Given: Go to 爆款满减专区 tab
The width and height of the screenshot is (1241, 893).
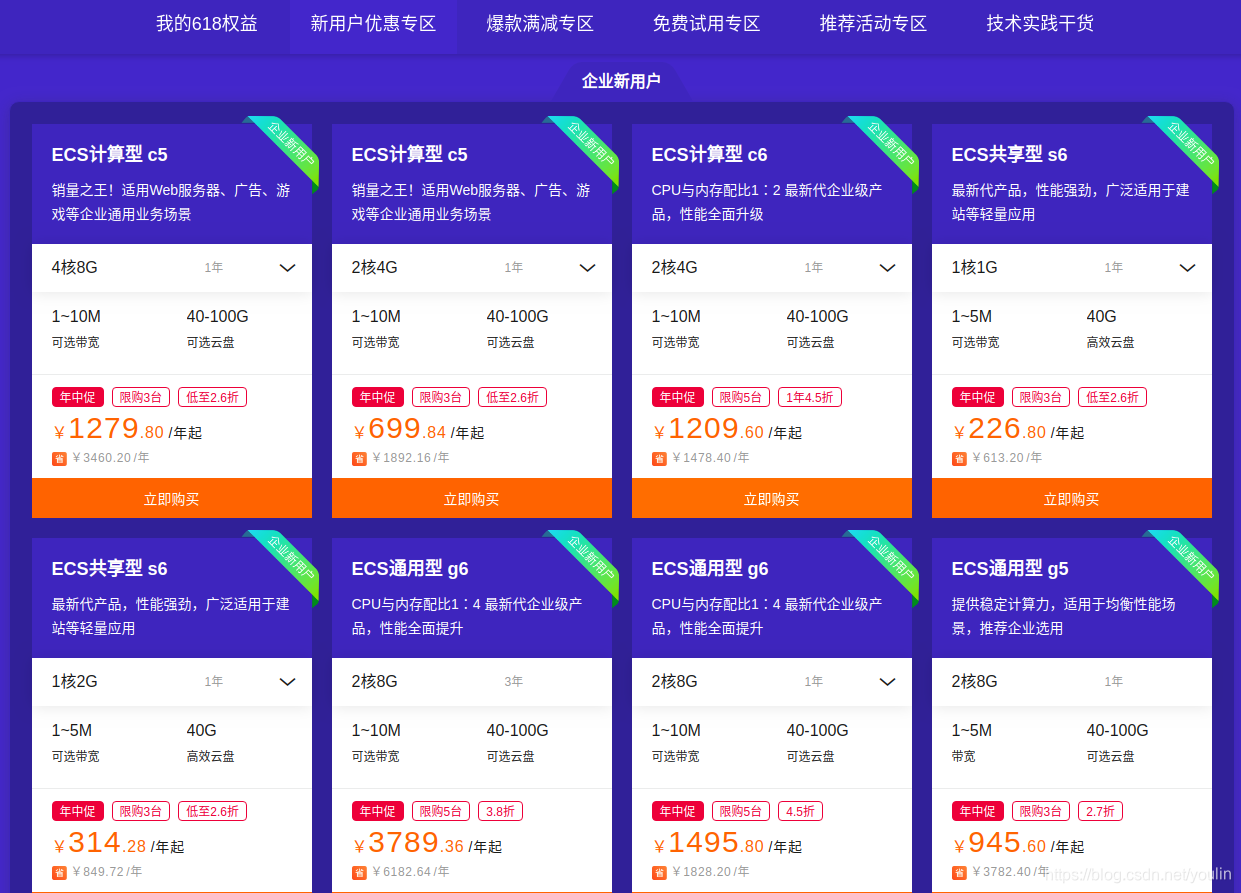Looking at the screenshot, I should [540, 23].
